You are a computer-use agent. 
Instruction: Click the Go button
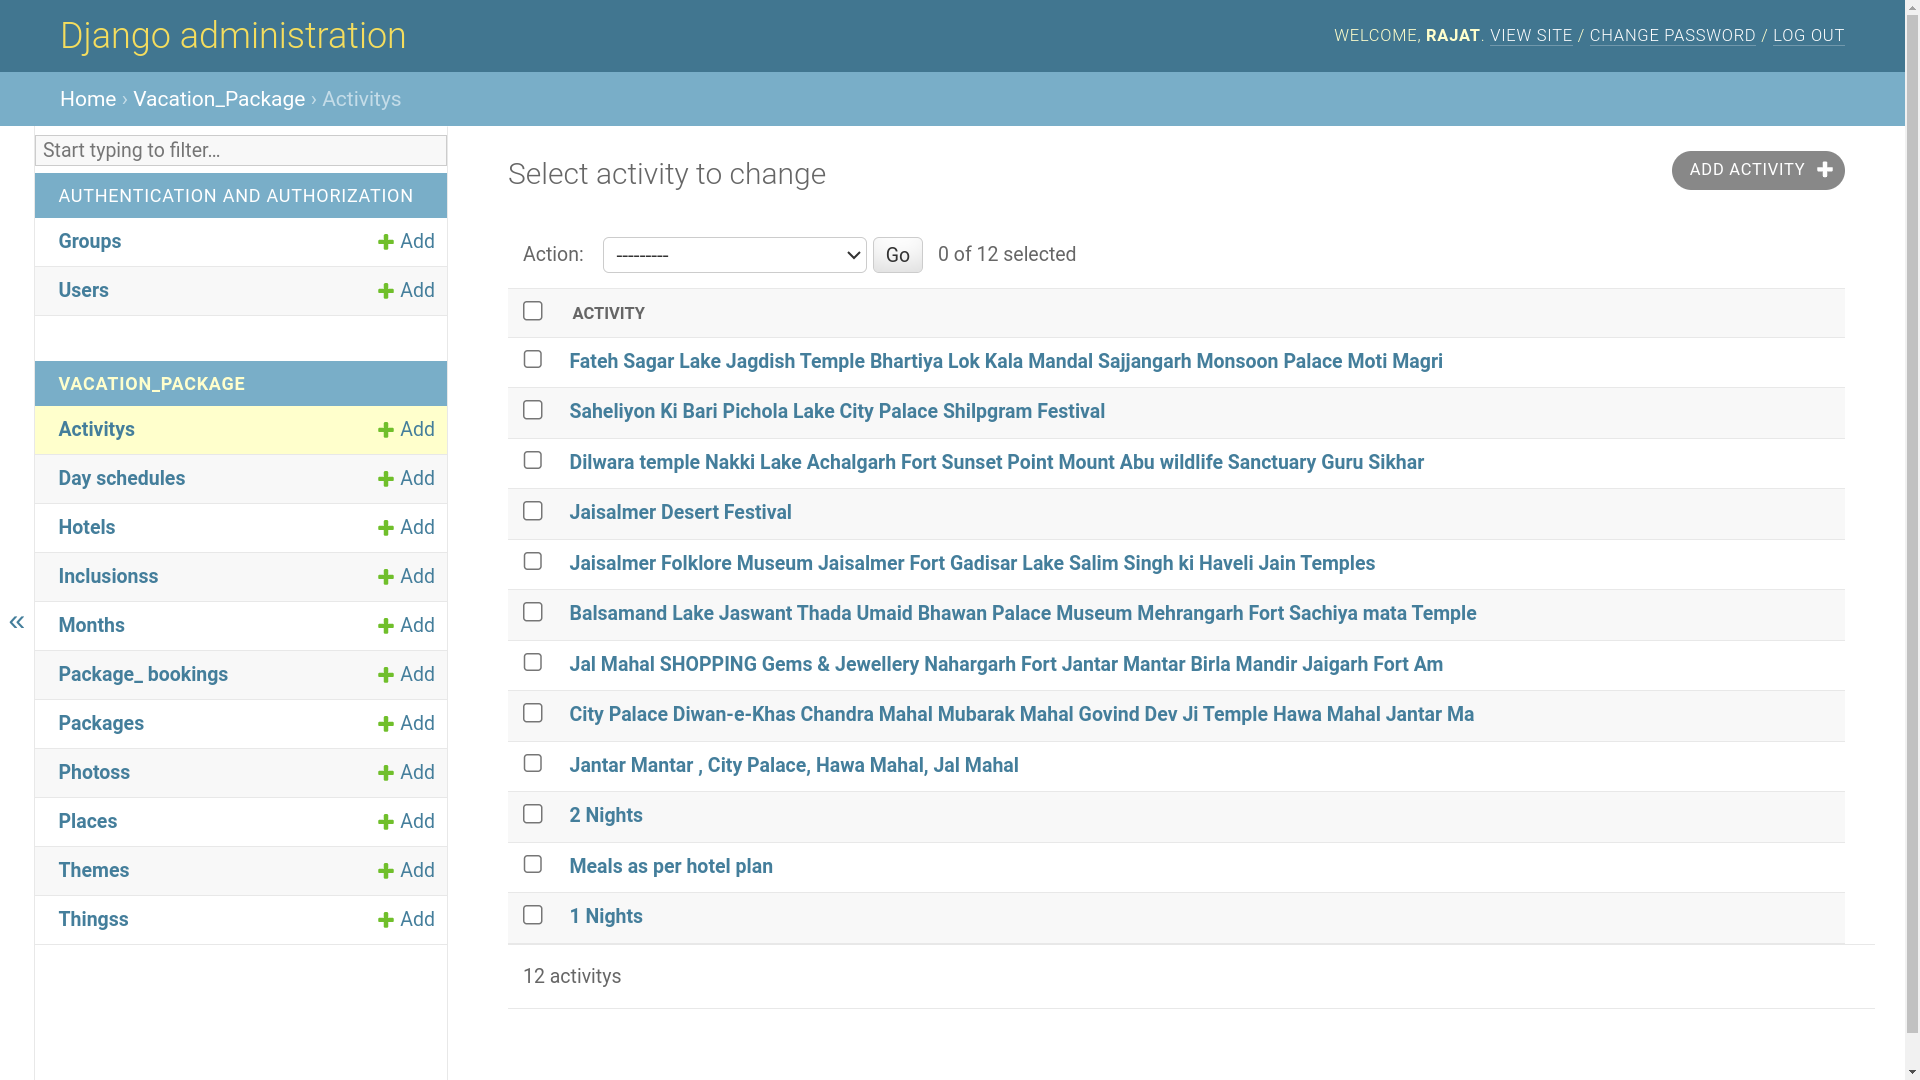[x=897, y=255]
